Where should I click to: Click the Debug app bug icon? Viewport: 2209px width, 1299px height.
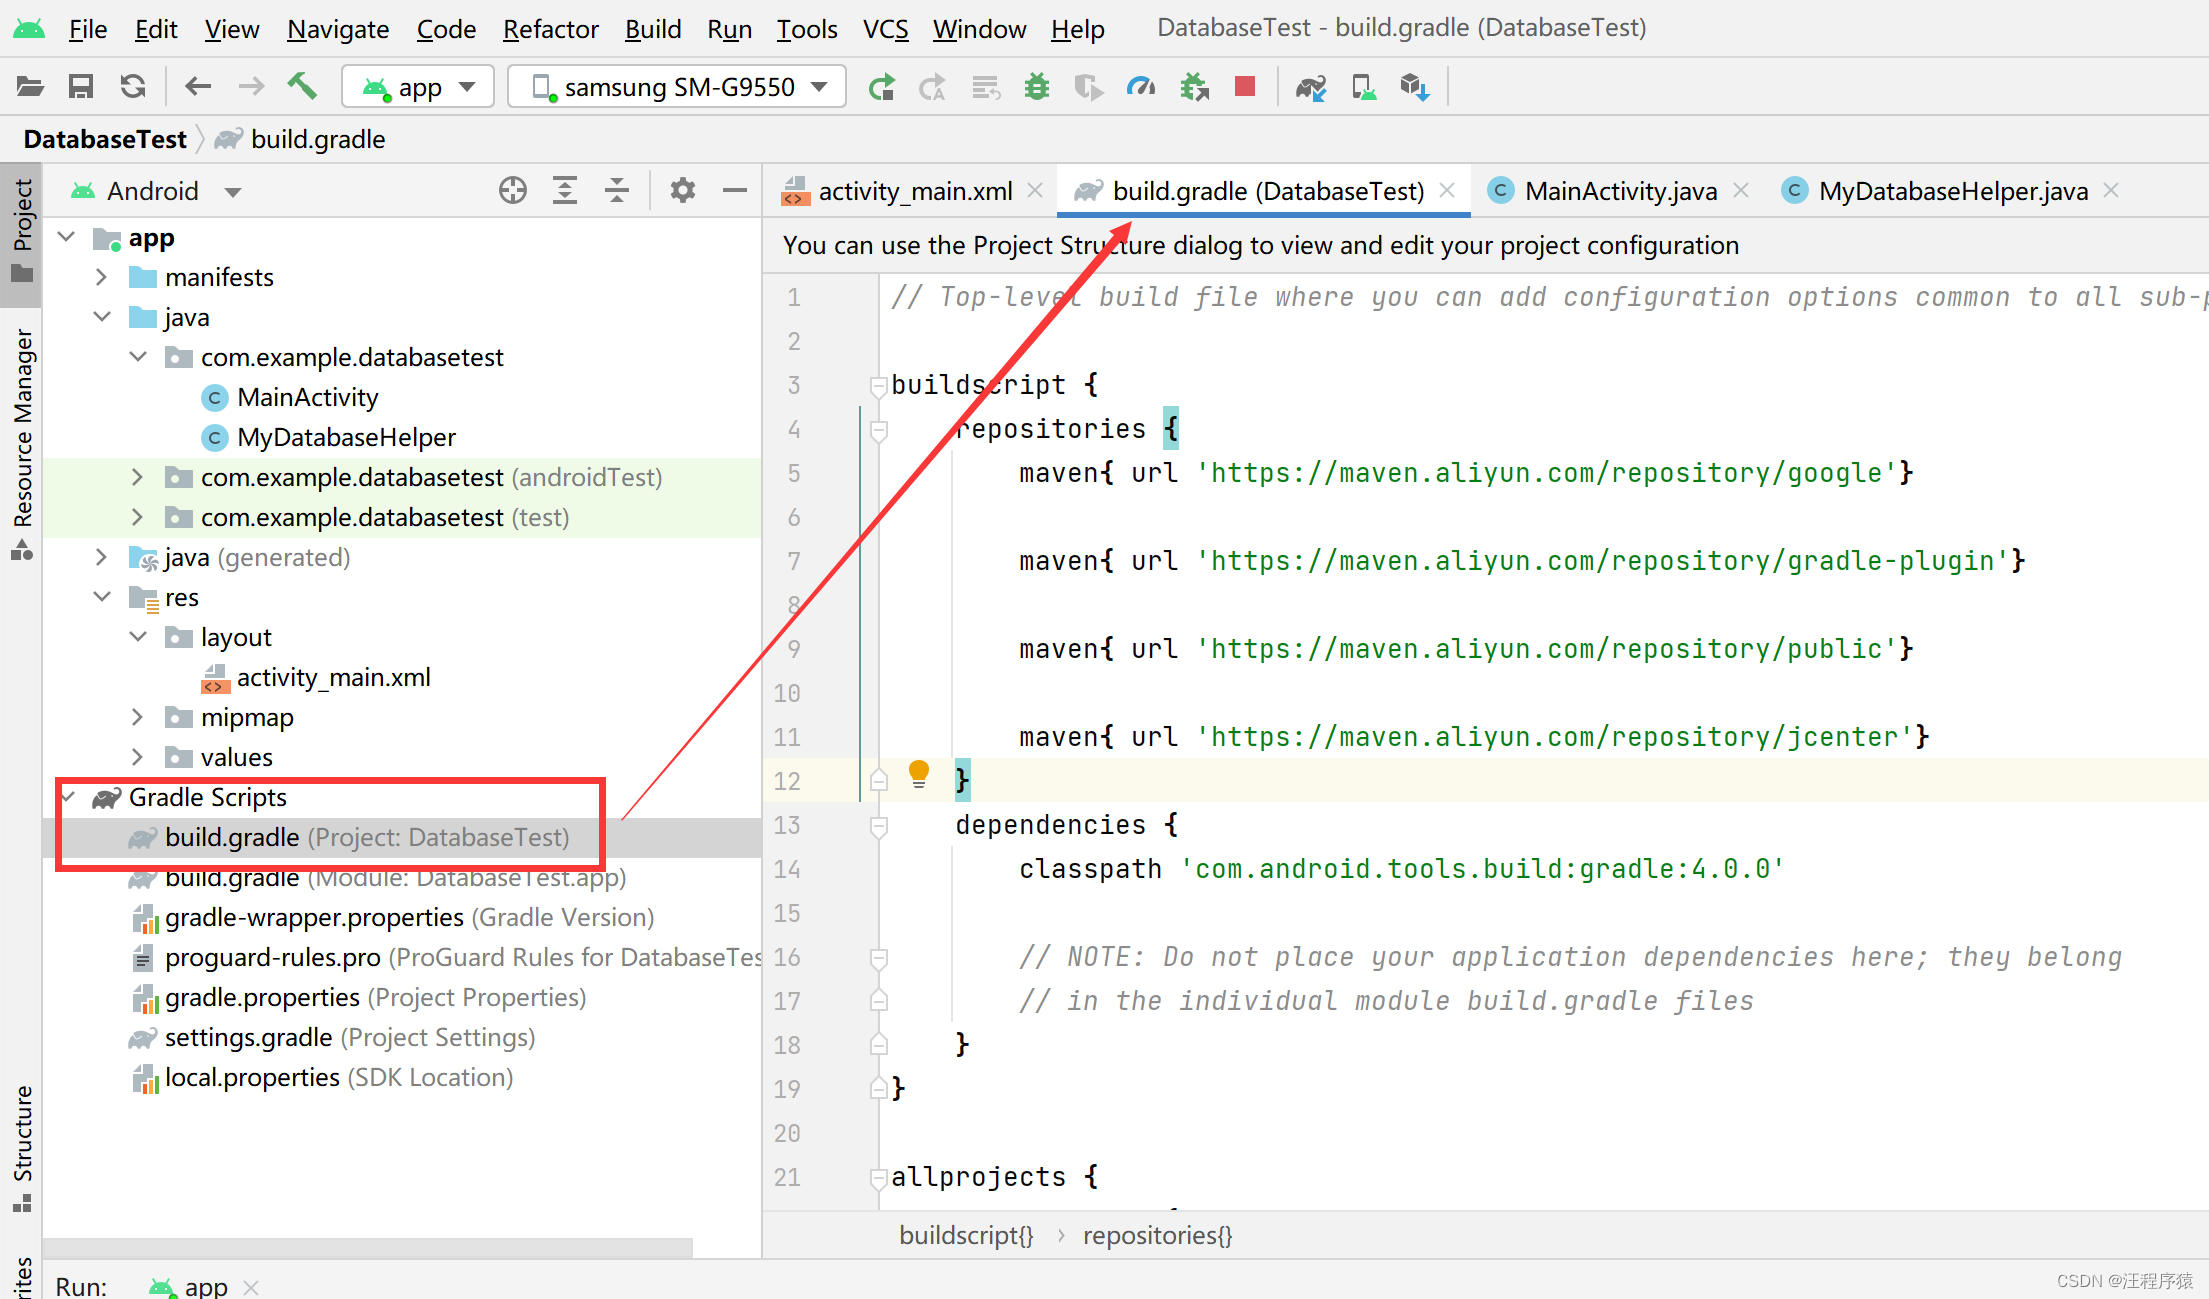tap(1037, 88)
